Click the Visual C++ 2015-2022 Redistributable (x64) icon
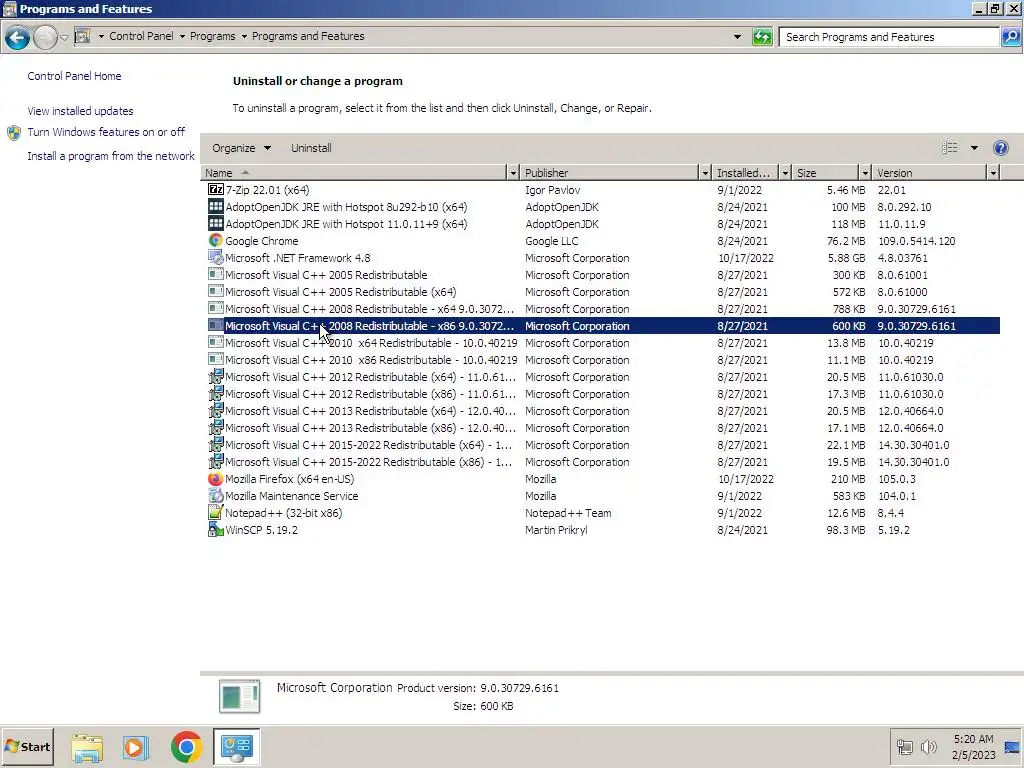The height and width of the screenshot is (768, 1024). (216, 444)
